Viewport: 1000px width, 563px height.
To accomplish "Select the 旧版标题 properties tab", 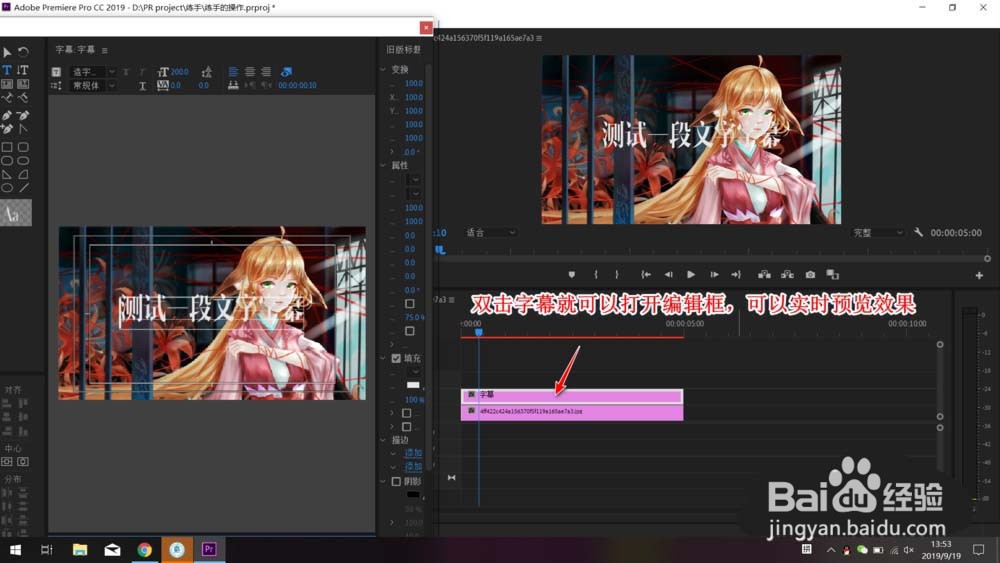I will [404, 50].
